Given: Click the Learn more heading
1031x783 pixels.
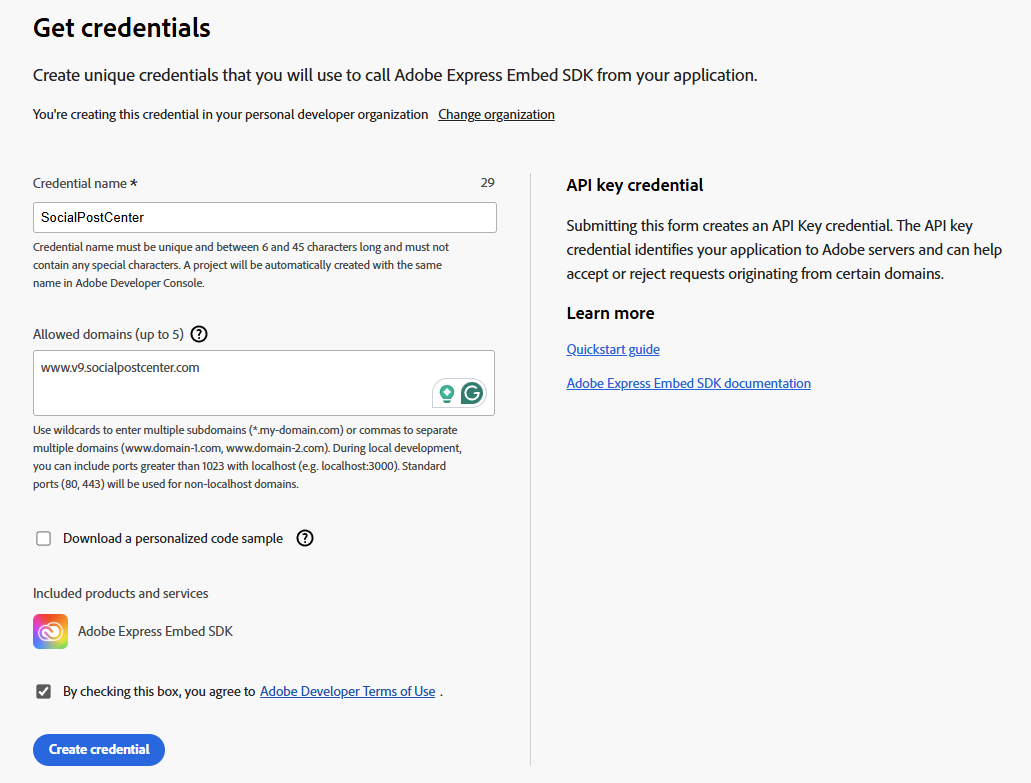Looking at the screenshot, I should point(610,314).
